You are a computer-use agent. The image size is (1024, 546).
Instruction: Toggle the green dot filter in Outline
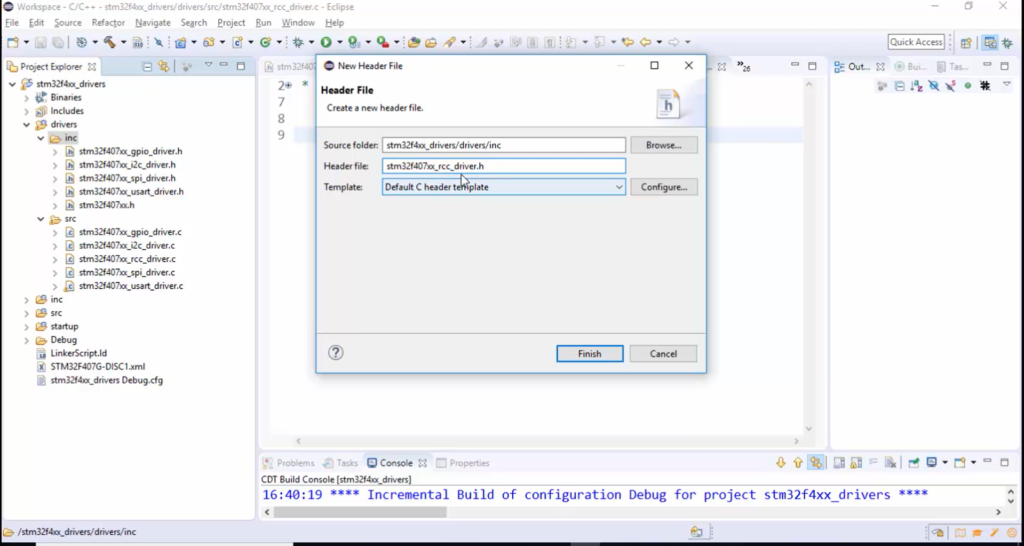point(968,86)
